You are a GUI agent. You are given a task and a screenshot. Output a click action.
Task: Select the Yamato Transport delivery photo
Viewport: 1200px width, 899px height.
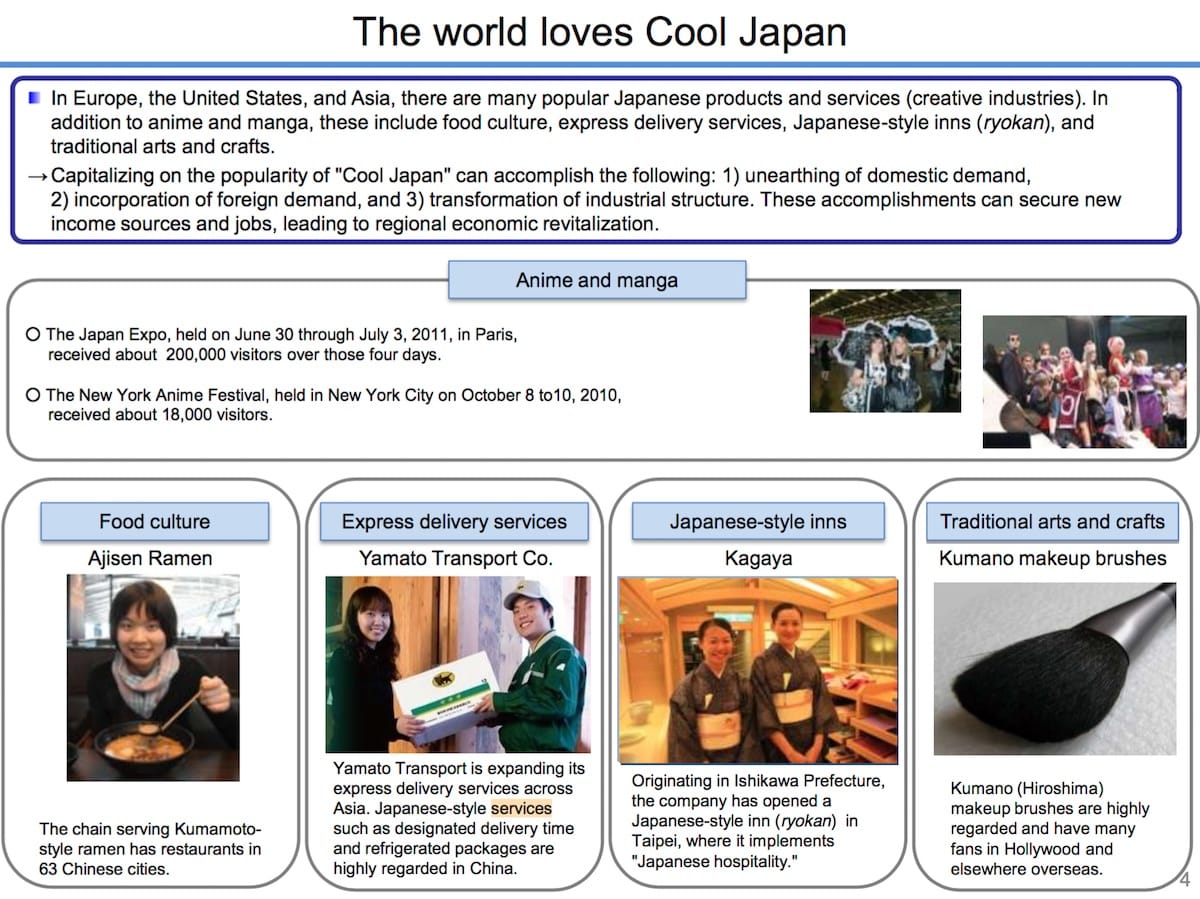(x=456, y=664)
